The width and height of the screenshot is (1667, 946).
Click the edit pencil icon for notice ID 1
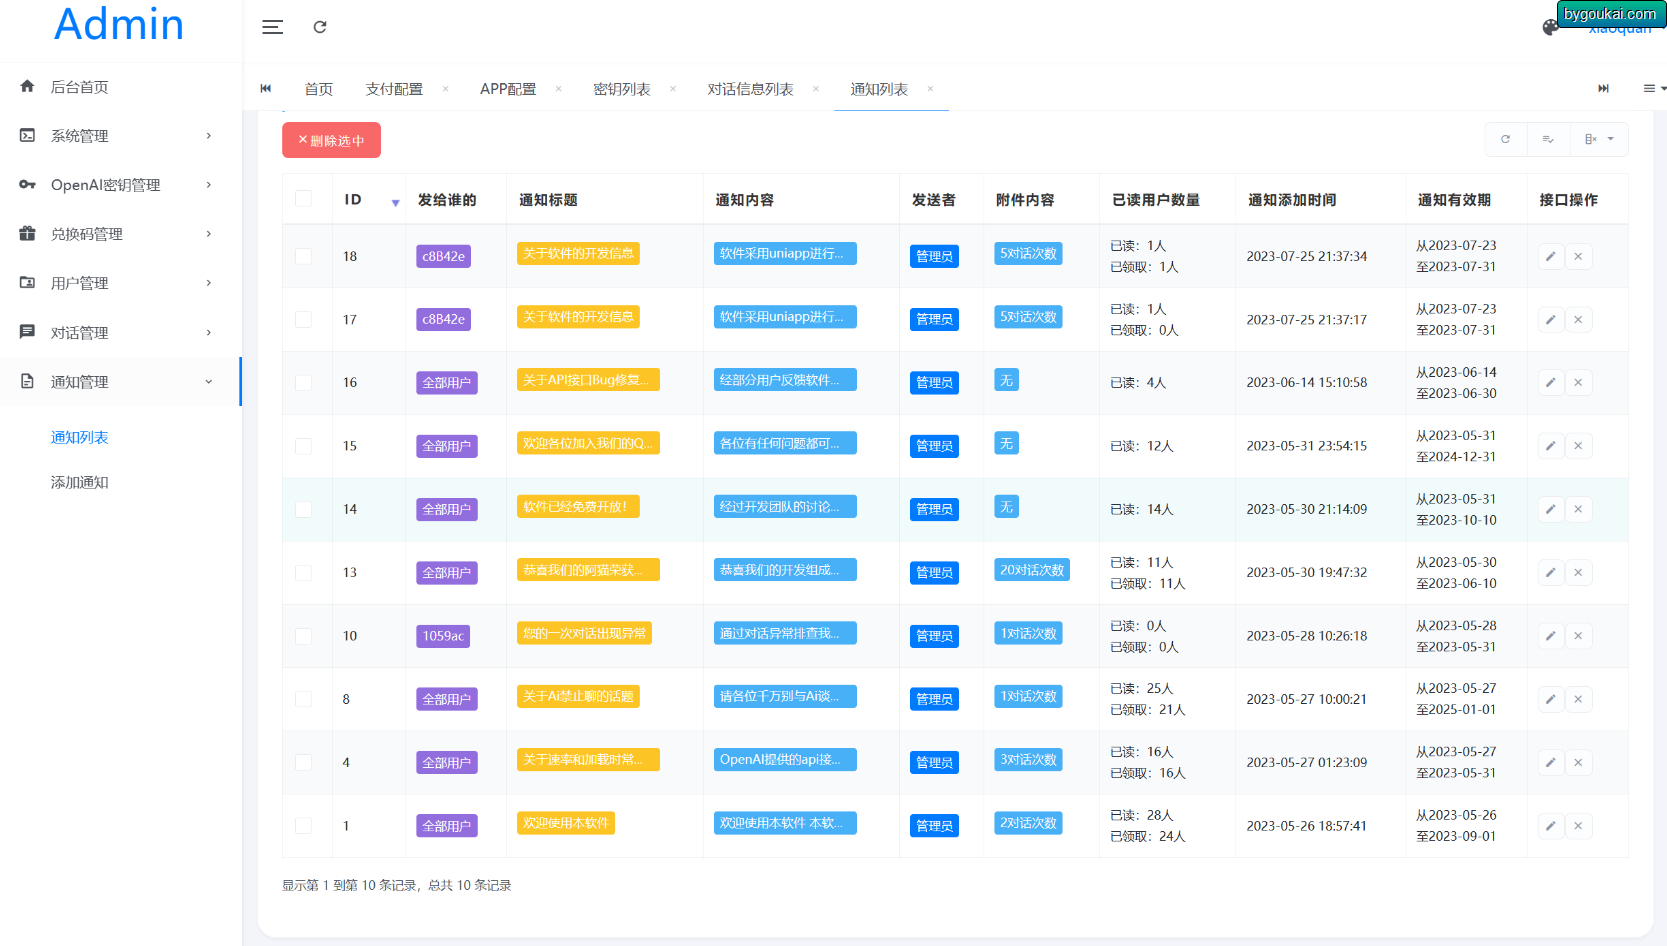1550,826
